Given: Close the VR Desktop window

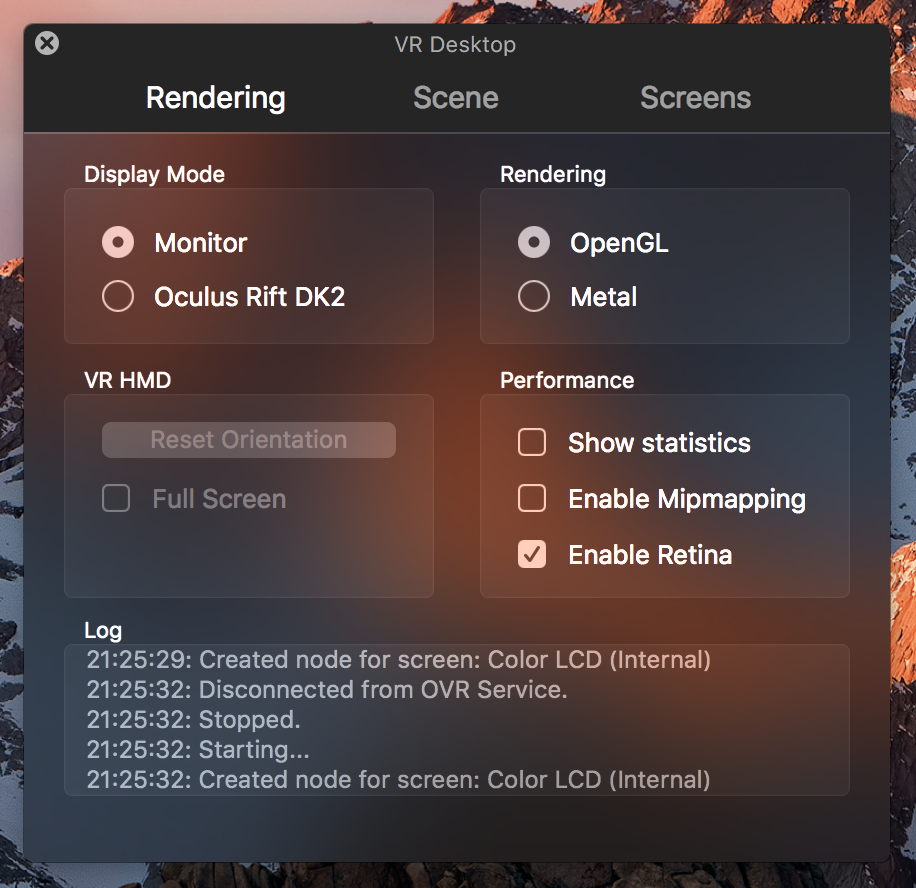Looking at the screenshot, I should [47, 43].
